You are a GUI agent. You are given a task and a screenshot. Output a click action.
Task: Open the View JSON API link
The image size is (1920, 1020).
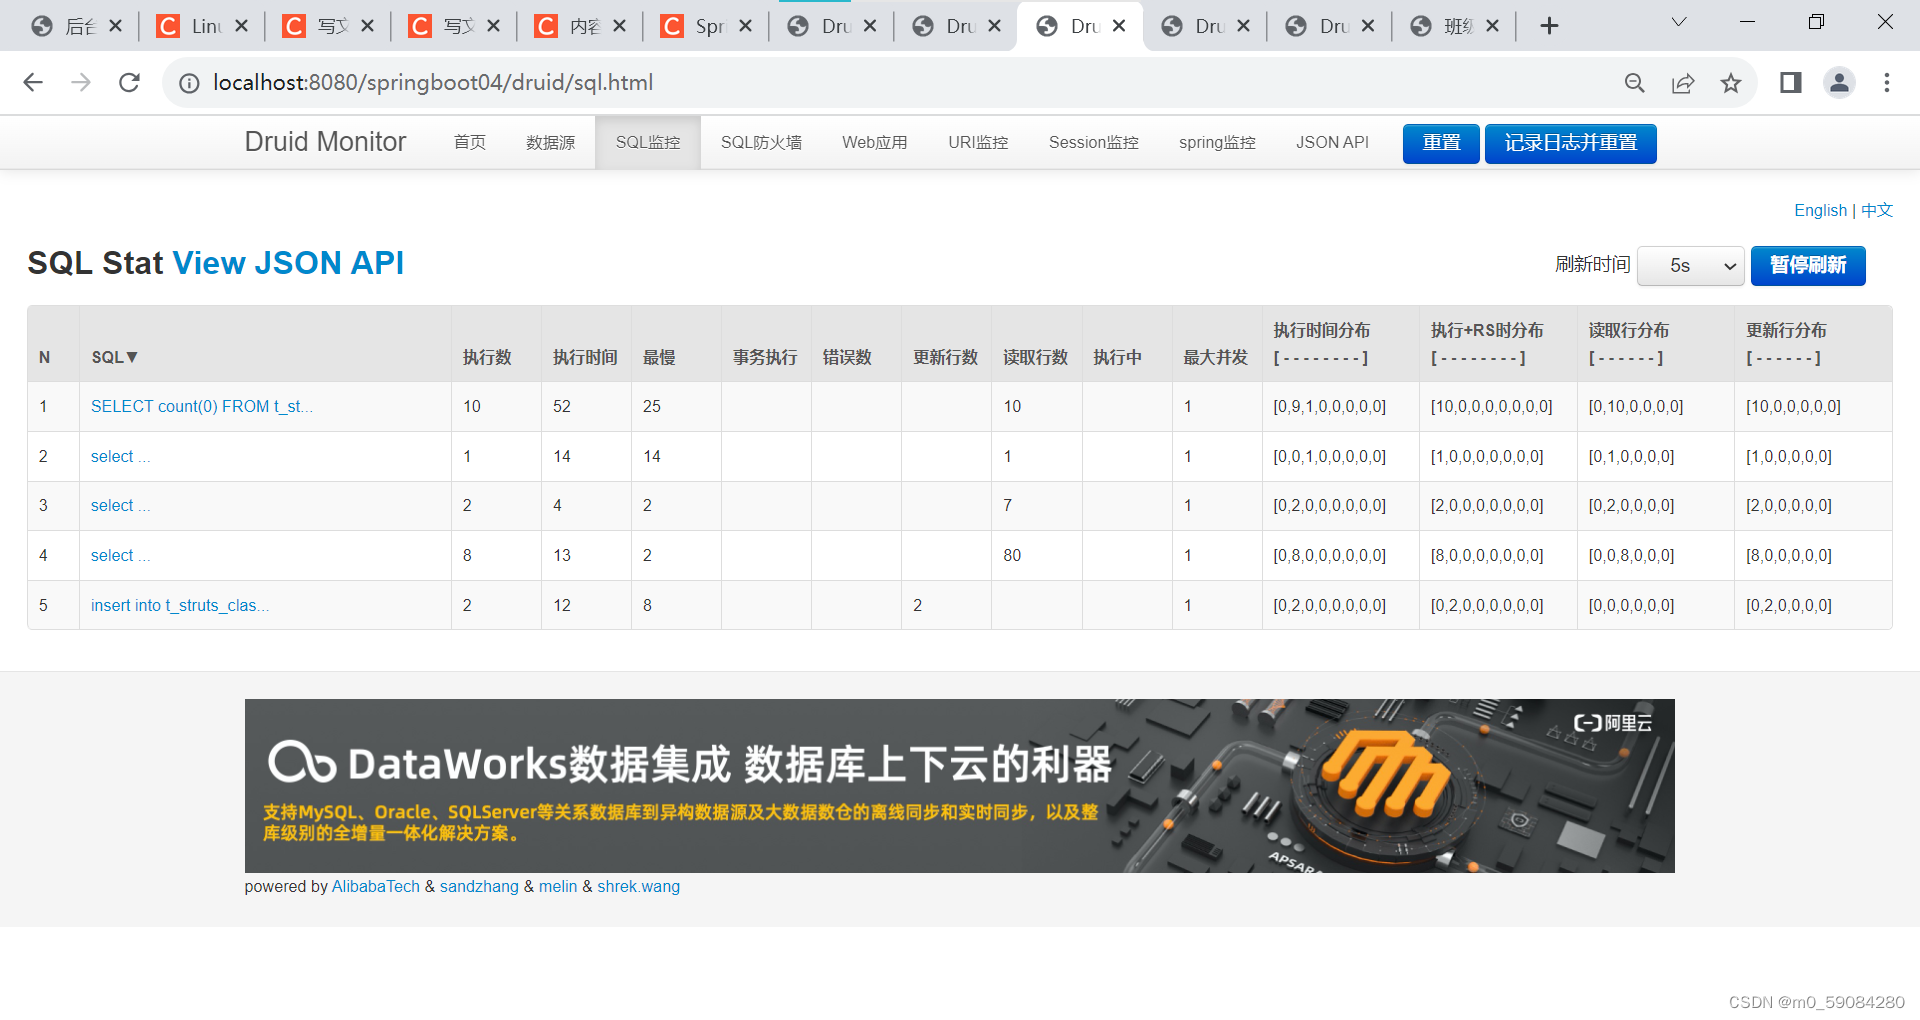288,263
